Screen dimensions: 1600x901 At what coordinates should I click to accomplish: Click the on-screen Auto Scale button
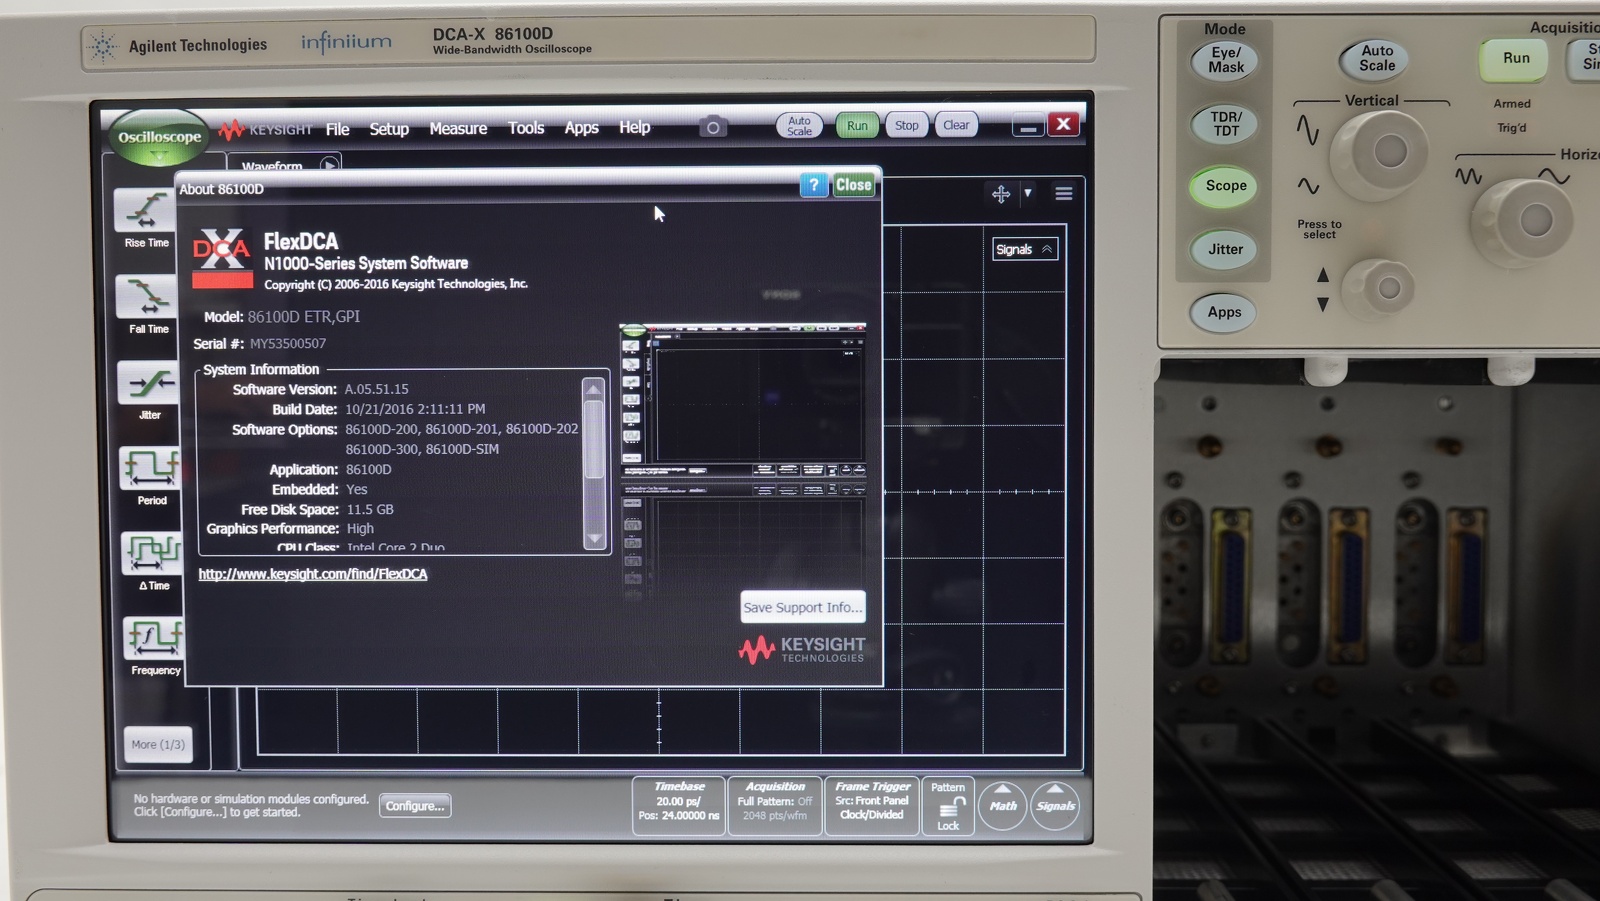799,125
